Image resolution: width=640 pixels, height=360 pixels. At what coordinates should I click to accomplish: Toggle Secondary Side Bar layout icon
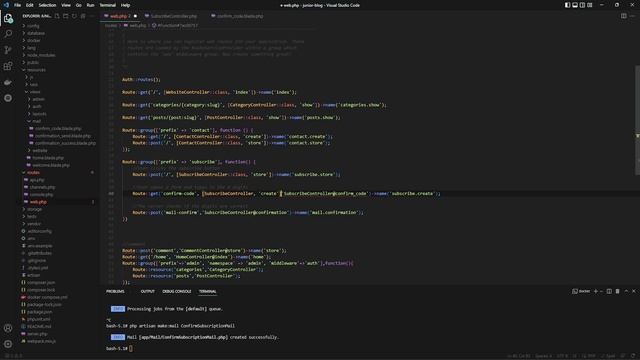582,5
